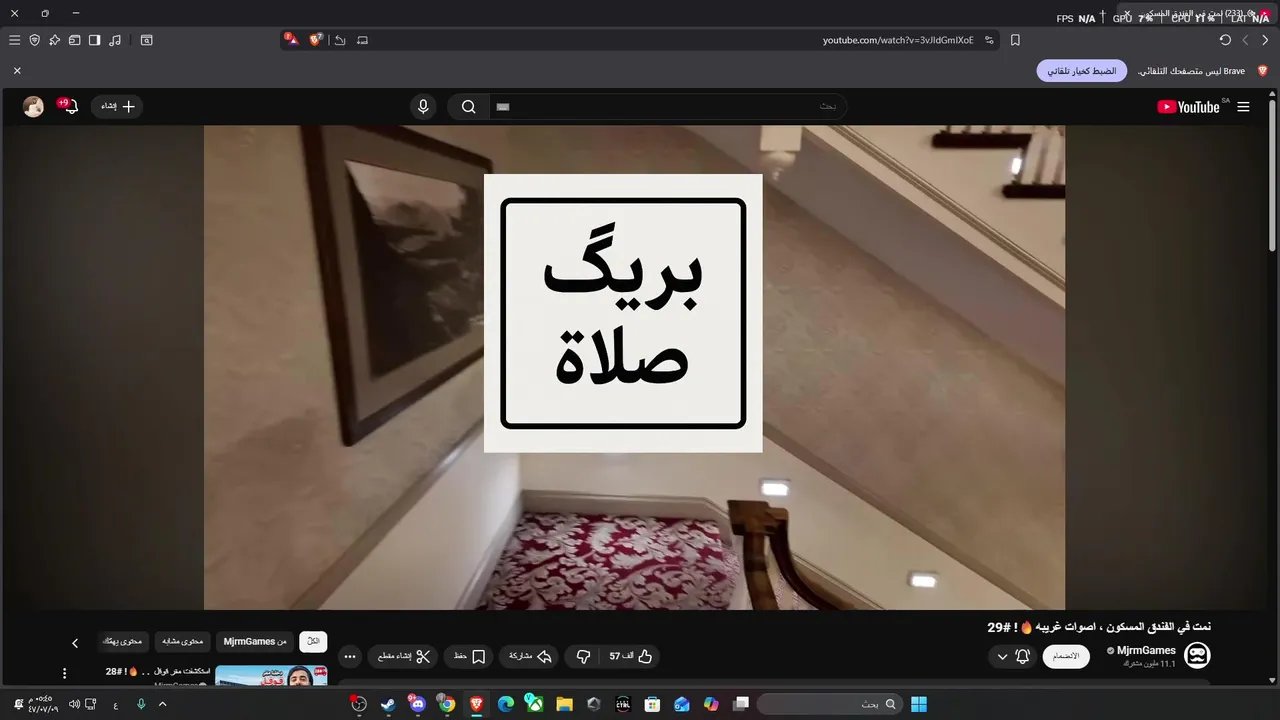
Task: Click the YouTube search magnifier button
Action: pos(468,107)
